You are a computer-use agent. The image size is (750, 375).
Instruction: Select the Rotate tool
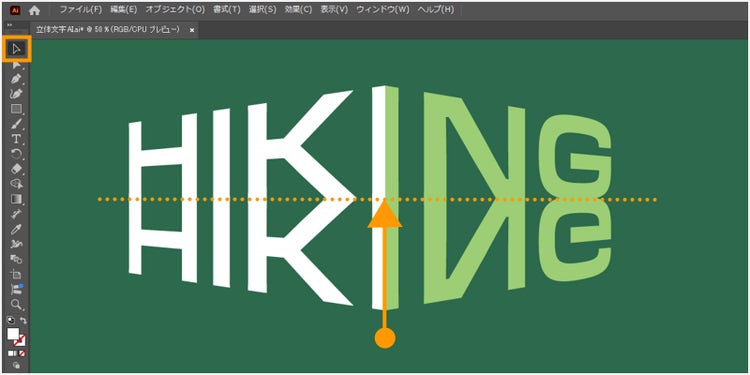click(x=17, y=154)
